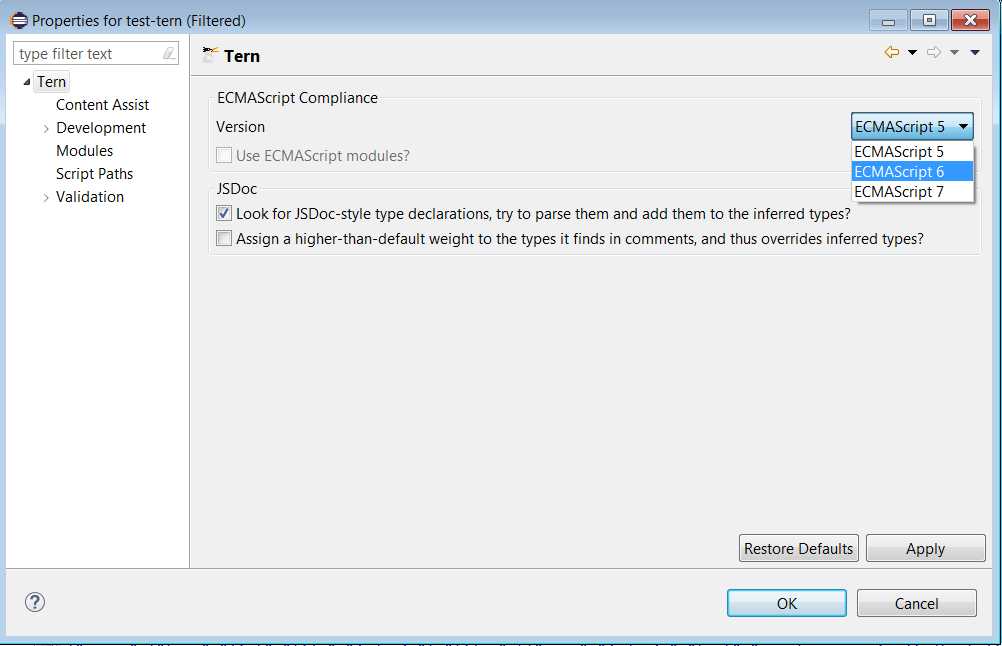Viewport: 1002px width, 646px height.
Task: Open the view menu triangle in header
Action: pos(975,53)
